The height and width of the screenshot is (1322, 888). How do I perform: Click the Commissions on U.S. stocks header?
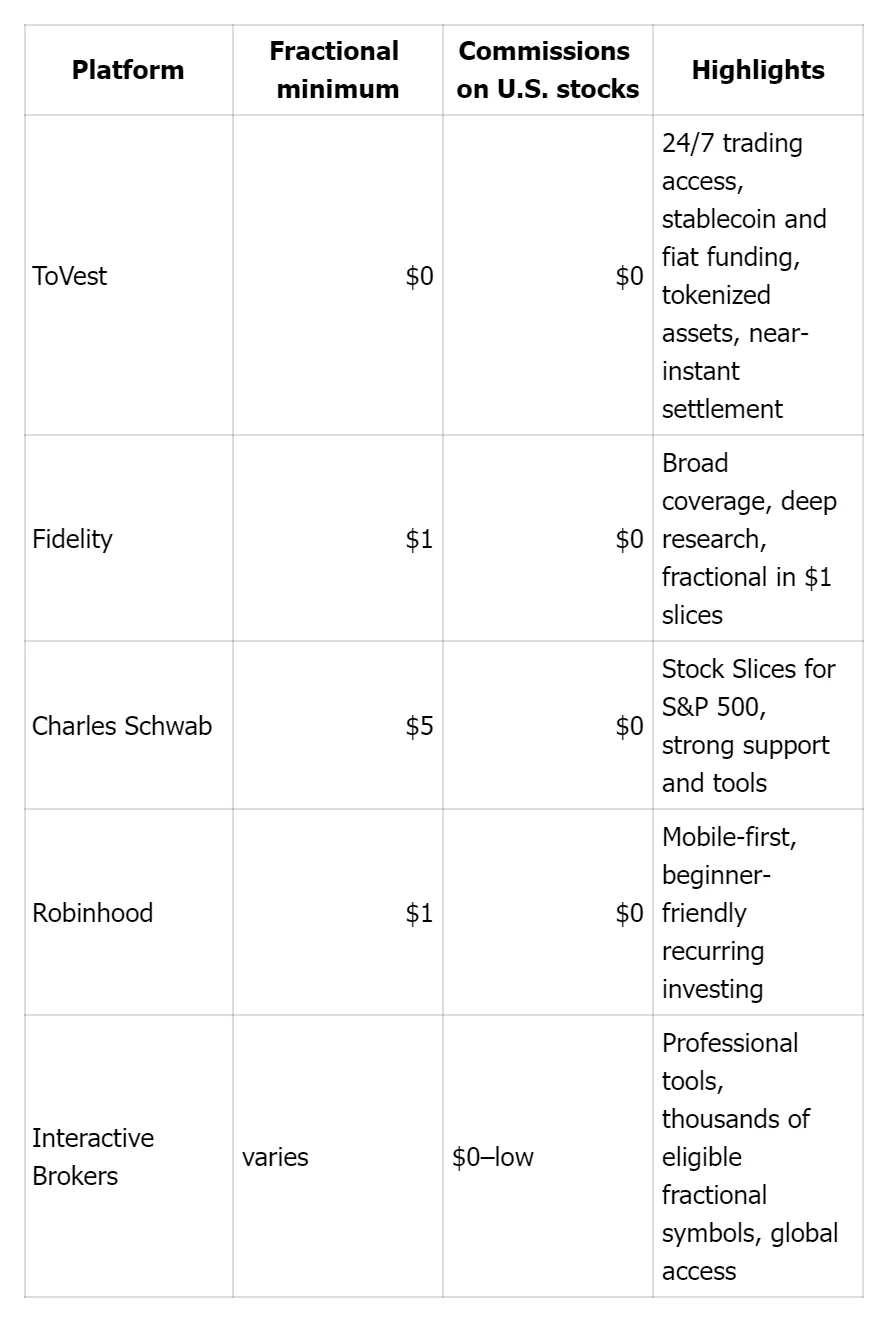547,70
